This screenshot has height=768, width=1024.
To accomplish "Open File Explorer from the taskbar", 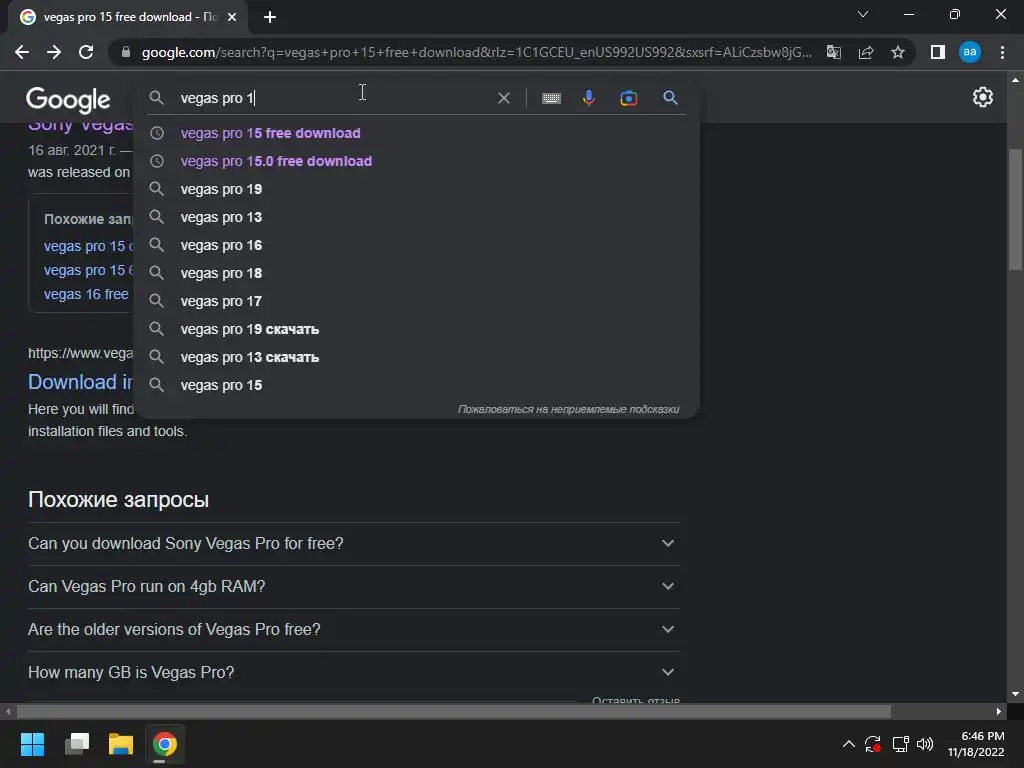I will coord(121,744).
